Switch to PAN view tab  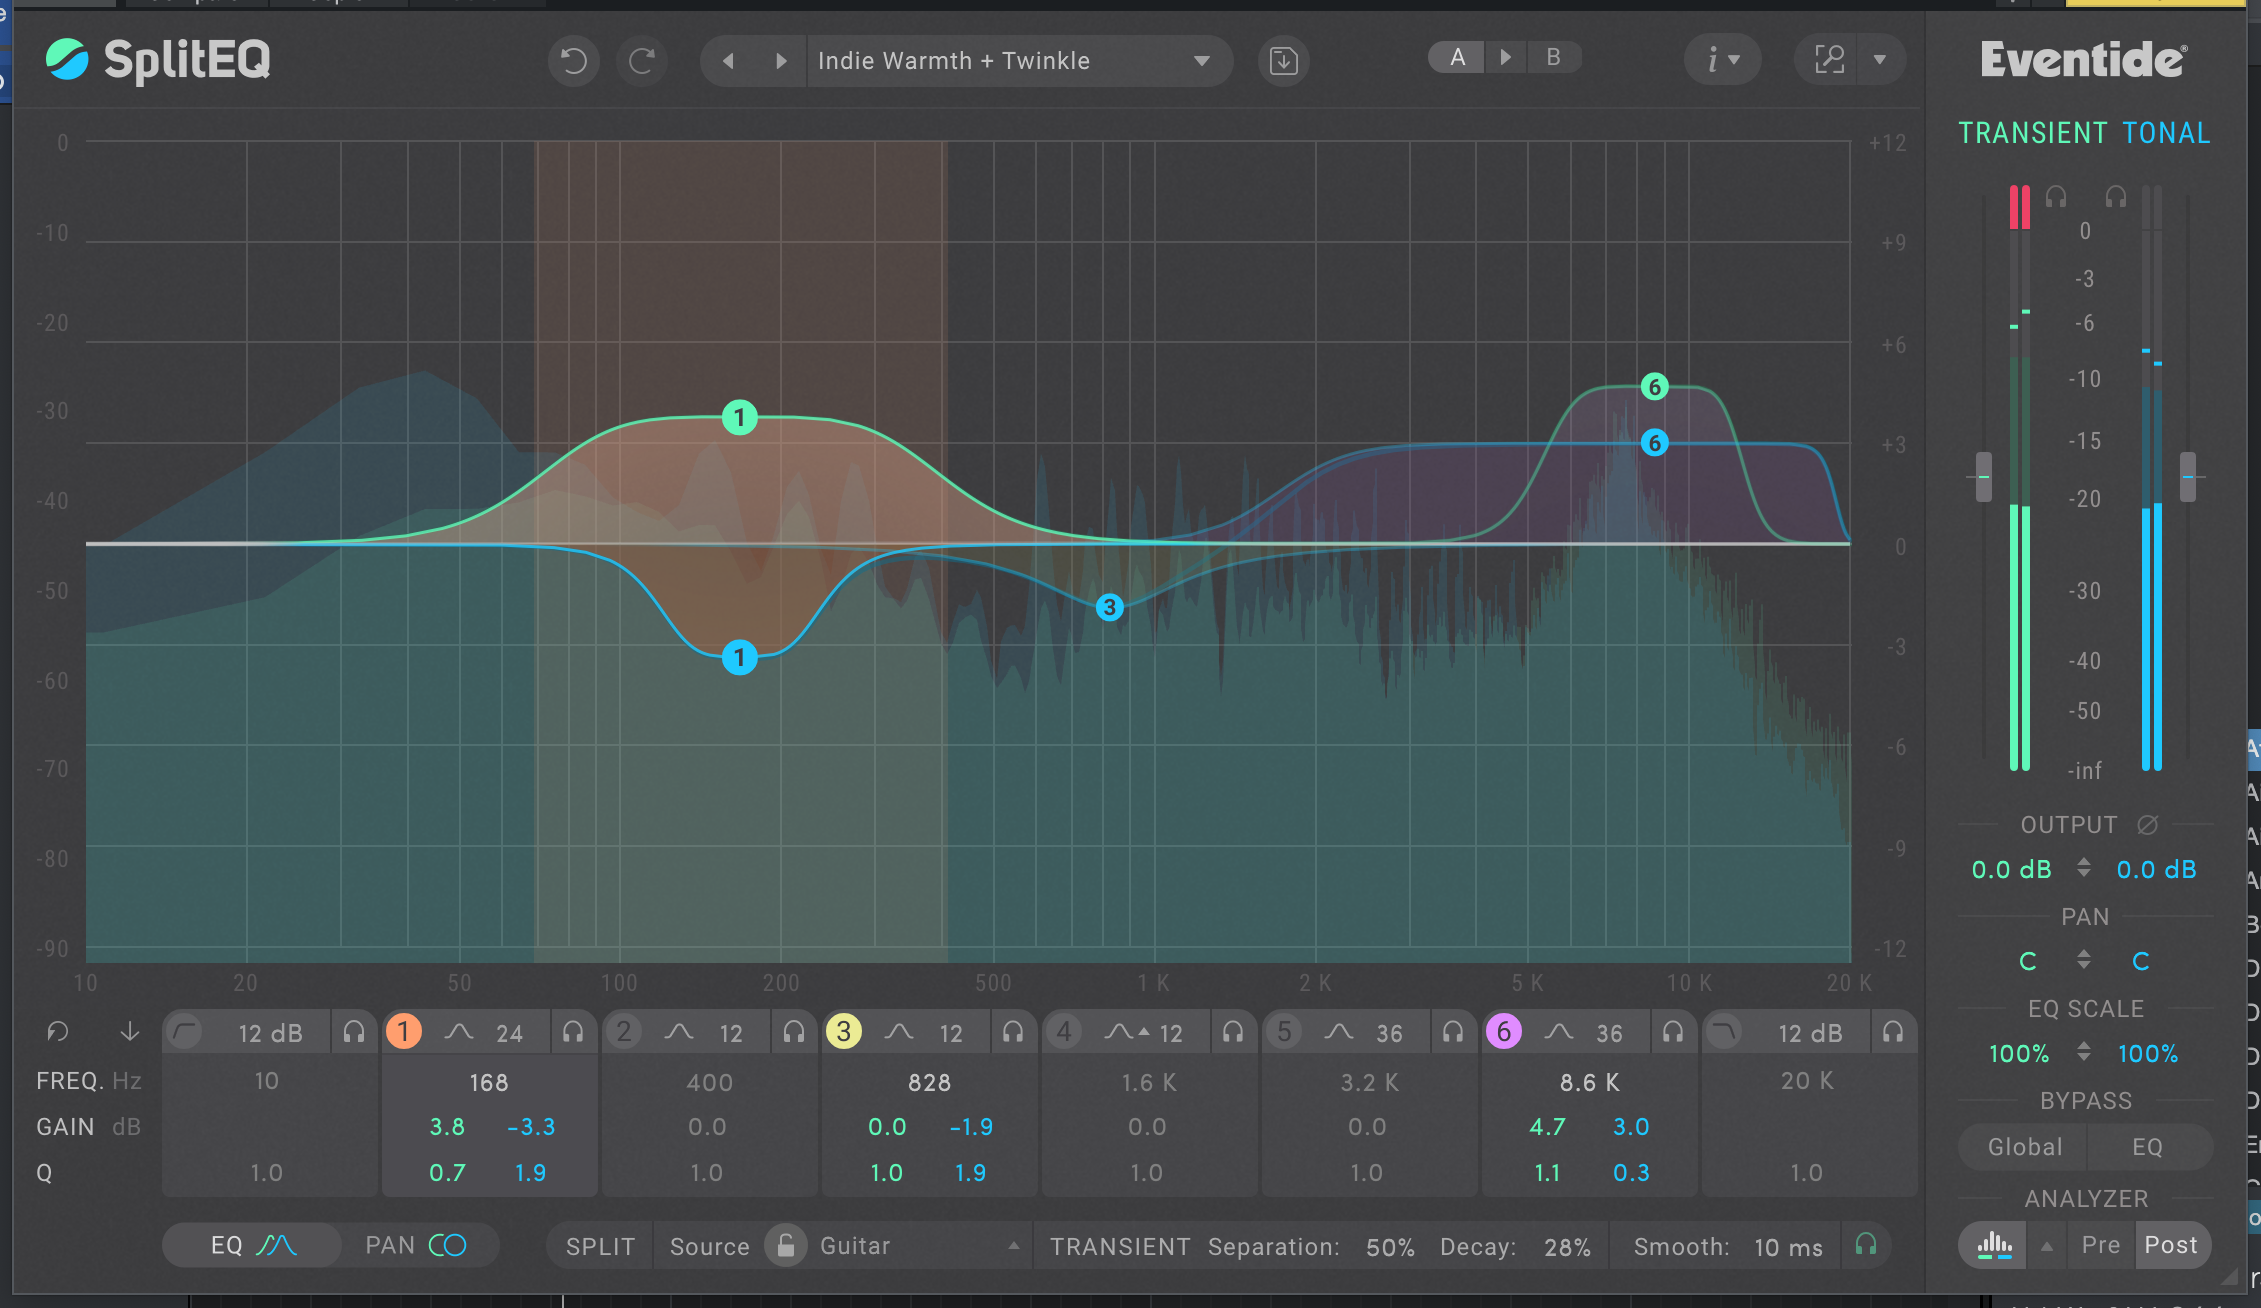pyautogui.click(x=416, y=1246)
